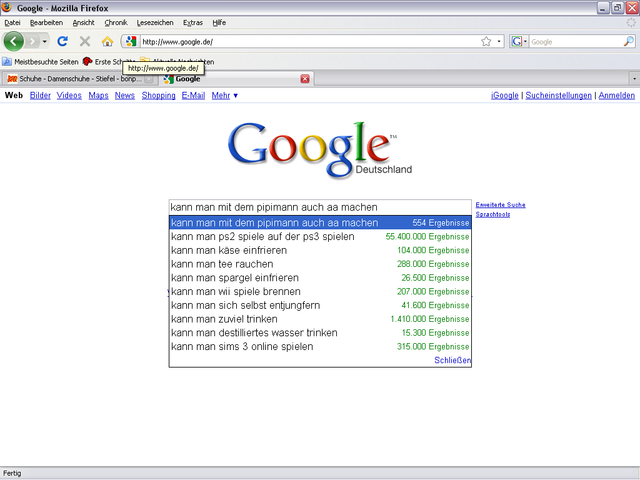Image resolution: width=640 pixels, height=480 pixels.
Task: Open the search engine selector with G icon
Action: pyautogui.click(x=519, y=41)
